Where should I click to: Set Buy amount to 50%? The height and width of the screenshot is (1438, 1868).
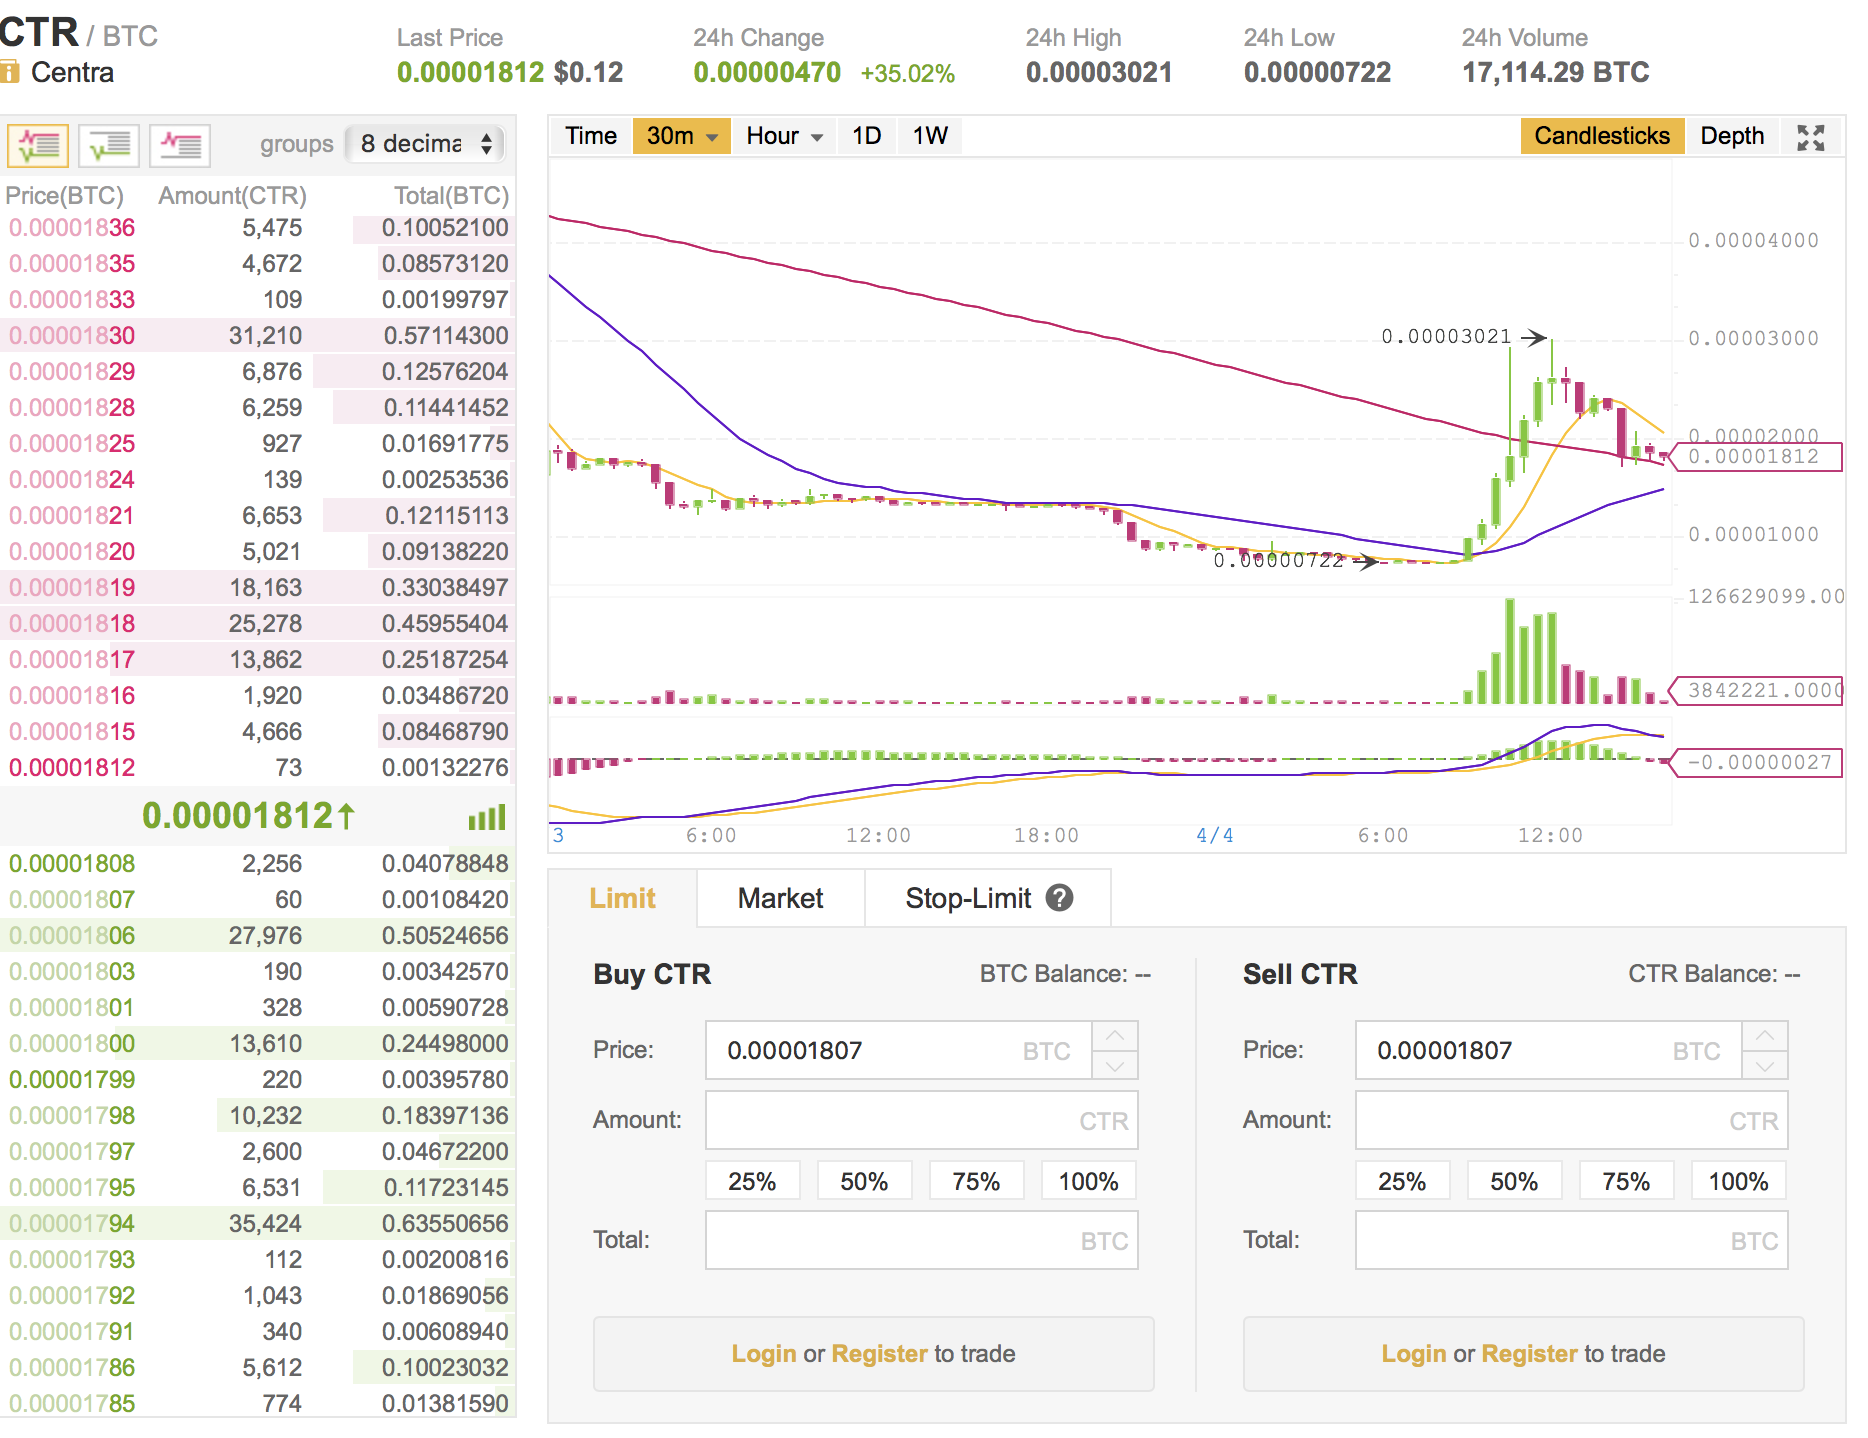864,1181
